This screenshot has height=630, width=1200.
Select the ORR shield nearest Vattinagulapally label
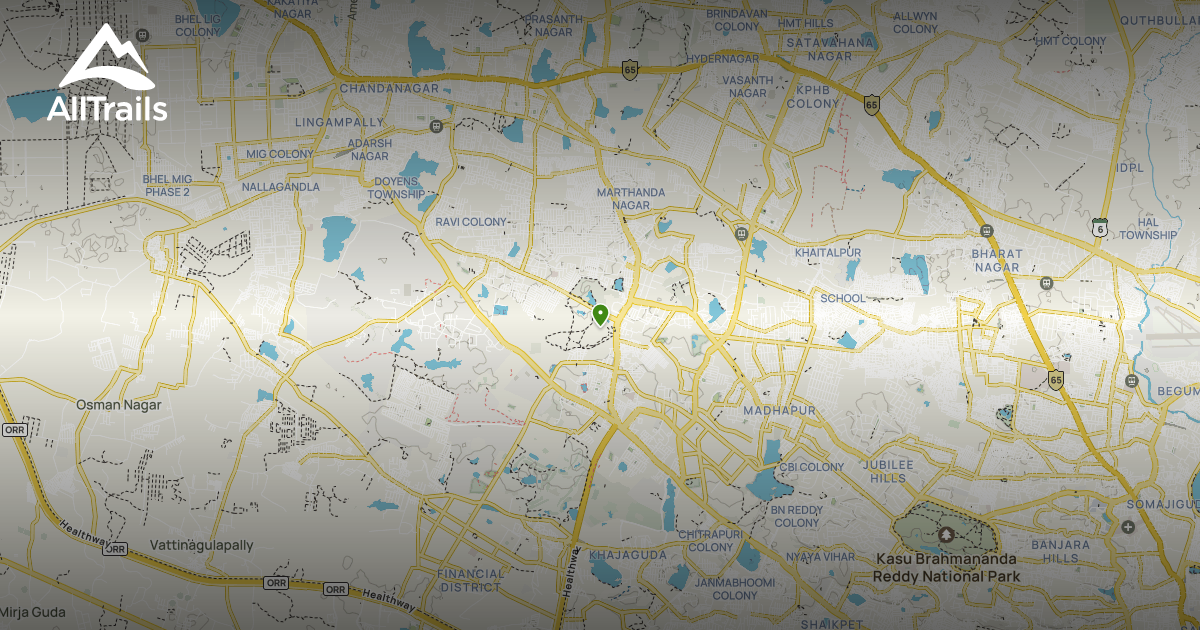point(115,549)
